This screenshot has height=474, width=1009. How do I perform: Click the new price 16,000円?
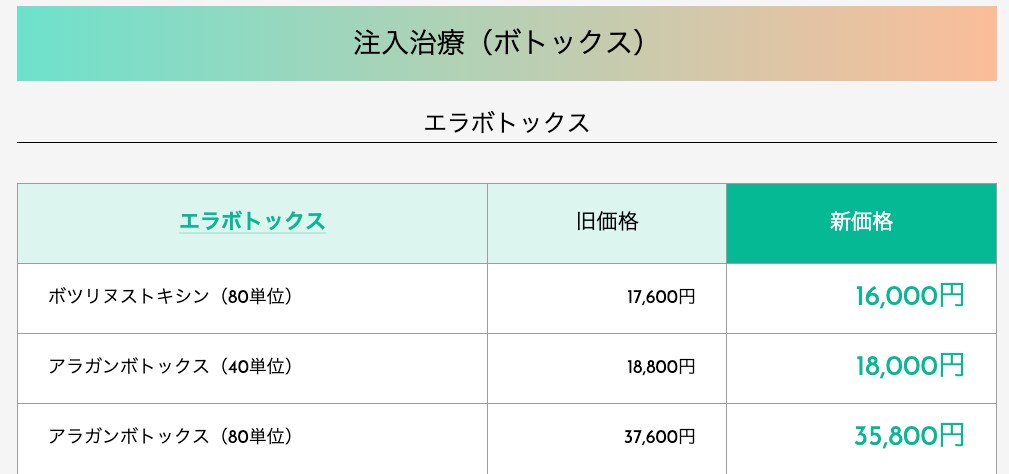910,296
